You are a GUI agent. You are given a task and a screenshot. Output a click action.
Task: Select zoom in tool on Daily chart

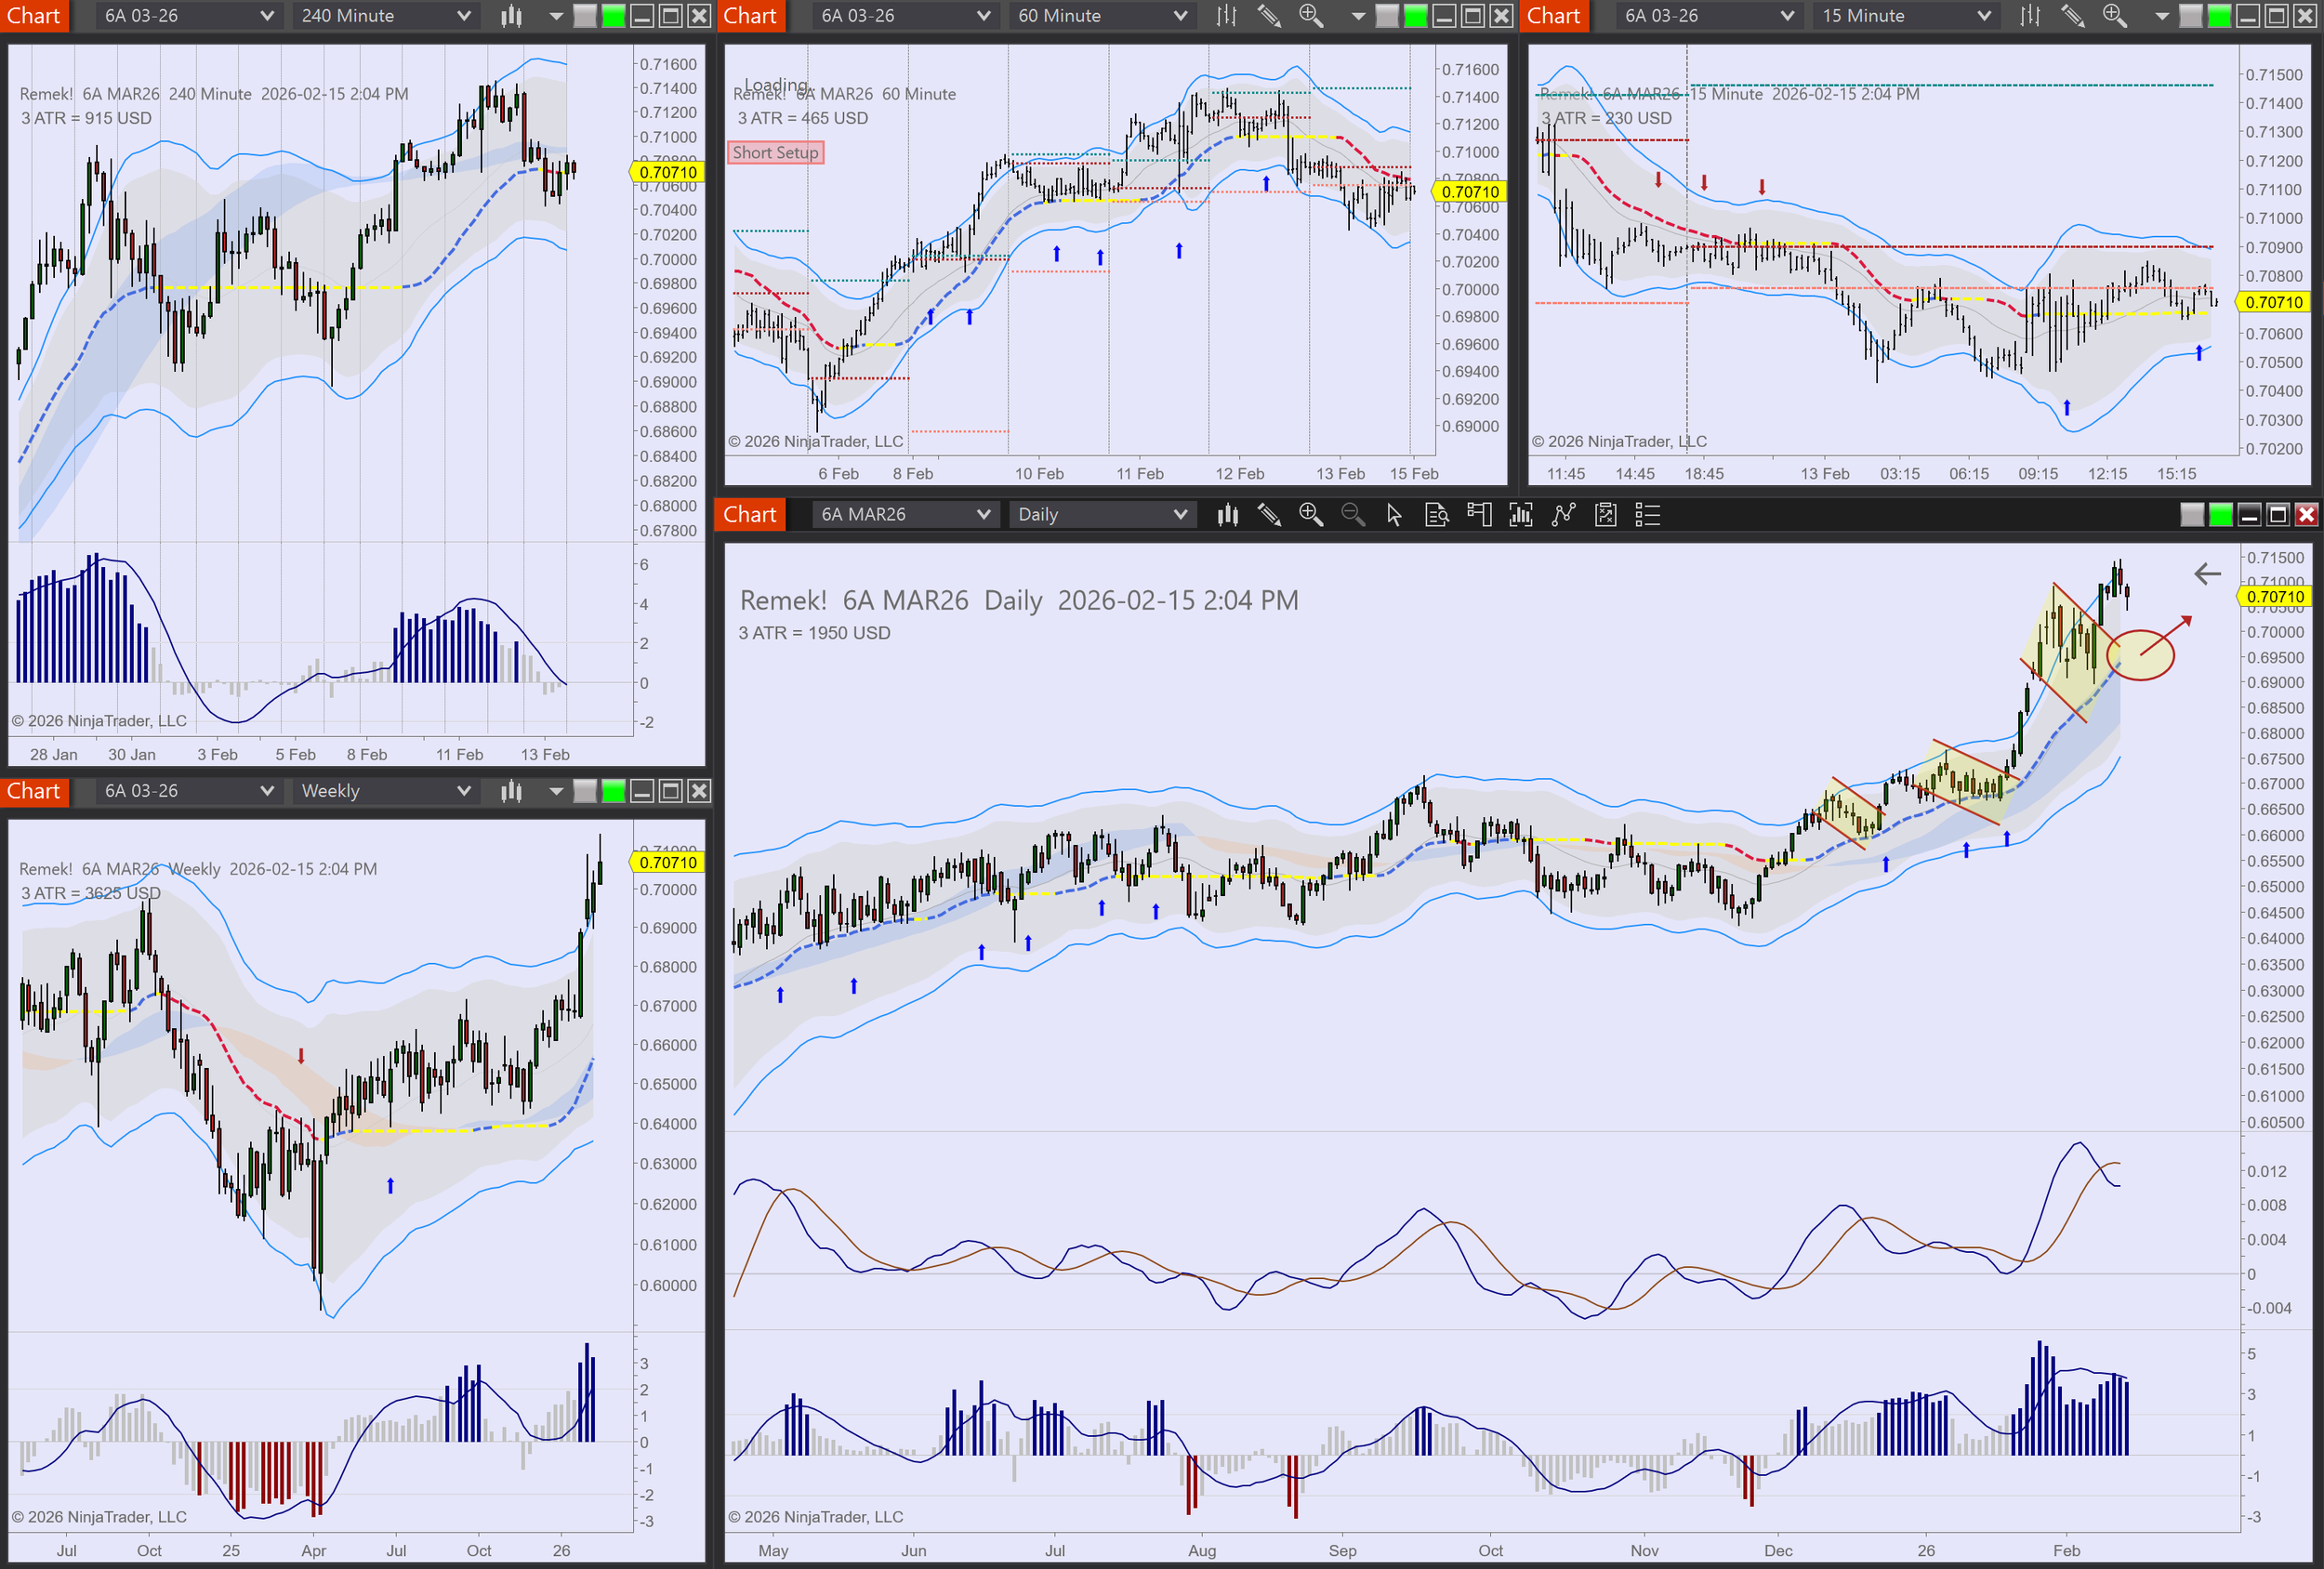click(x=1310, y=515)
